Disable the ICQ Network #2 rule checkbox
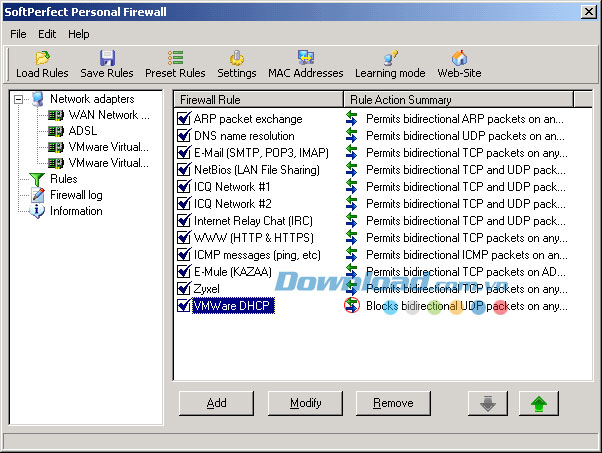This screenshot has width=602, height=453. coord(184,203)
